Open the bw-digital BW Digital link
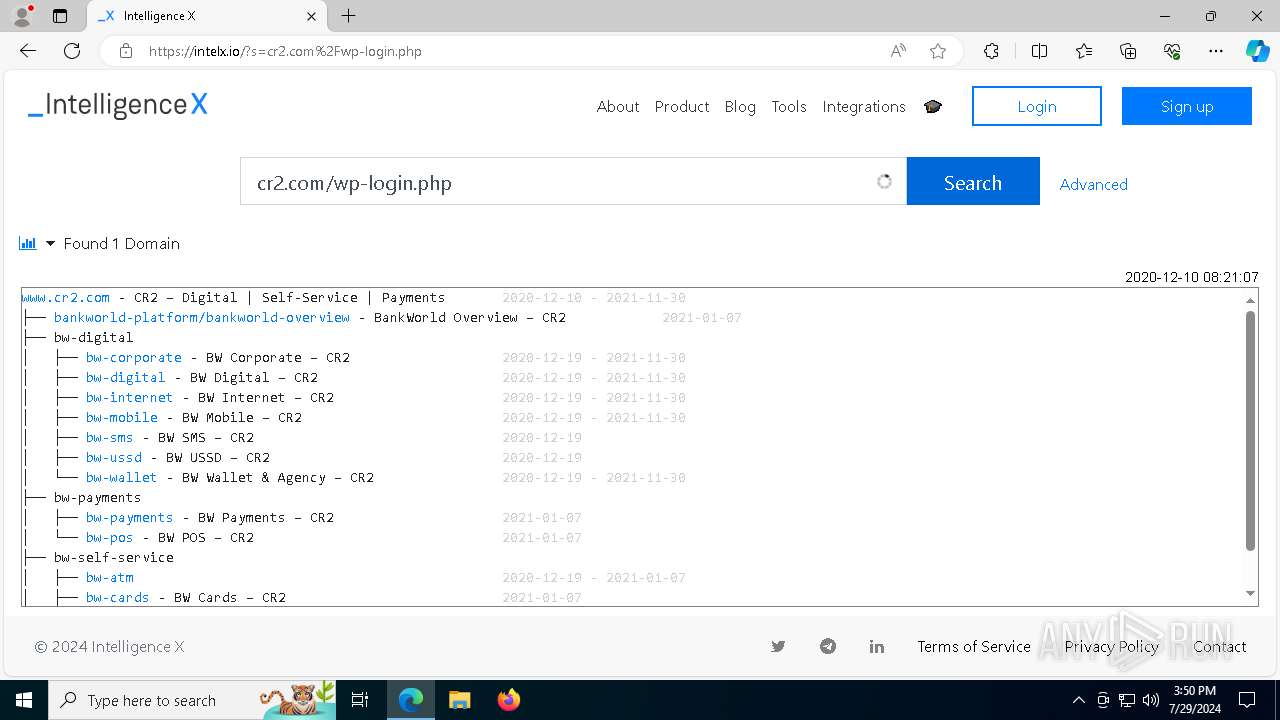The width and height of the screenshot is (1280, 720). pyautogui.click(x=126, y=377)
